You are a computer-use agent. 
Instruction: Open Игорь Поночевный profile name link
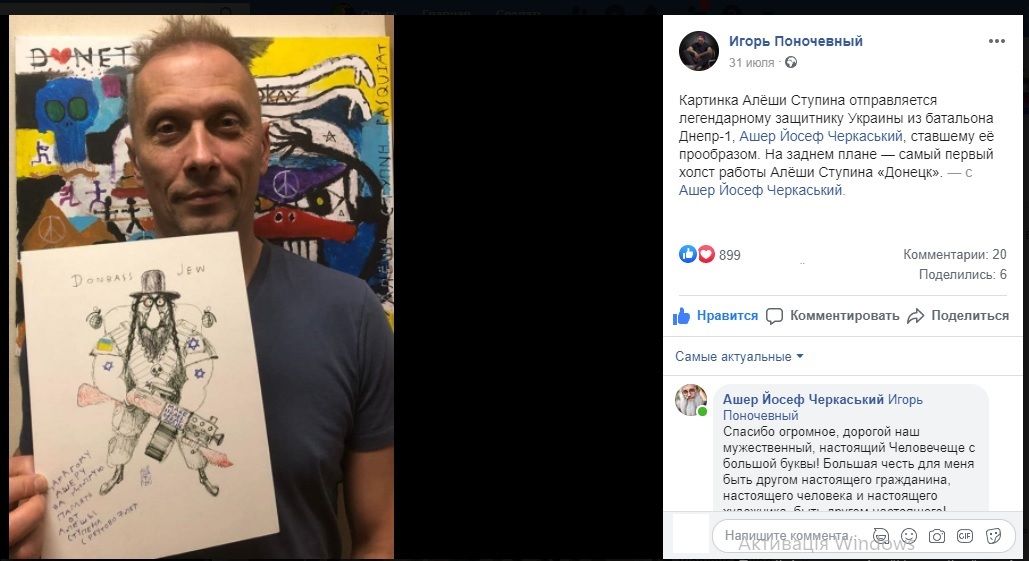795,41
